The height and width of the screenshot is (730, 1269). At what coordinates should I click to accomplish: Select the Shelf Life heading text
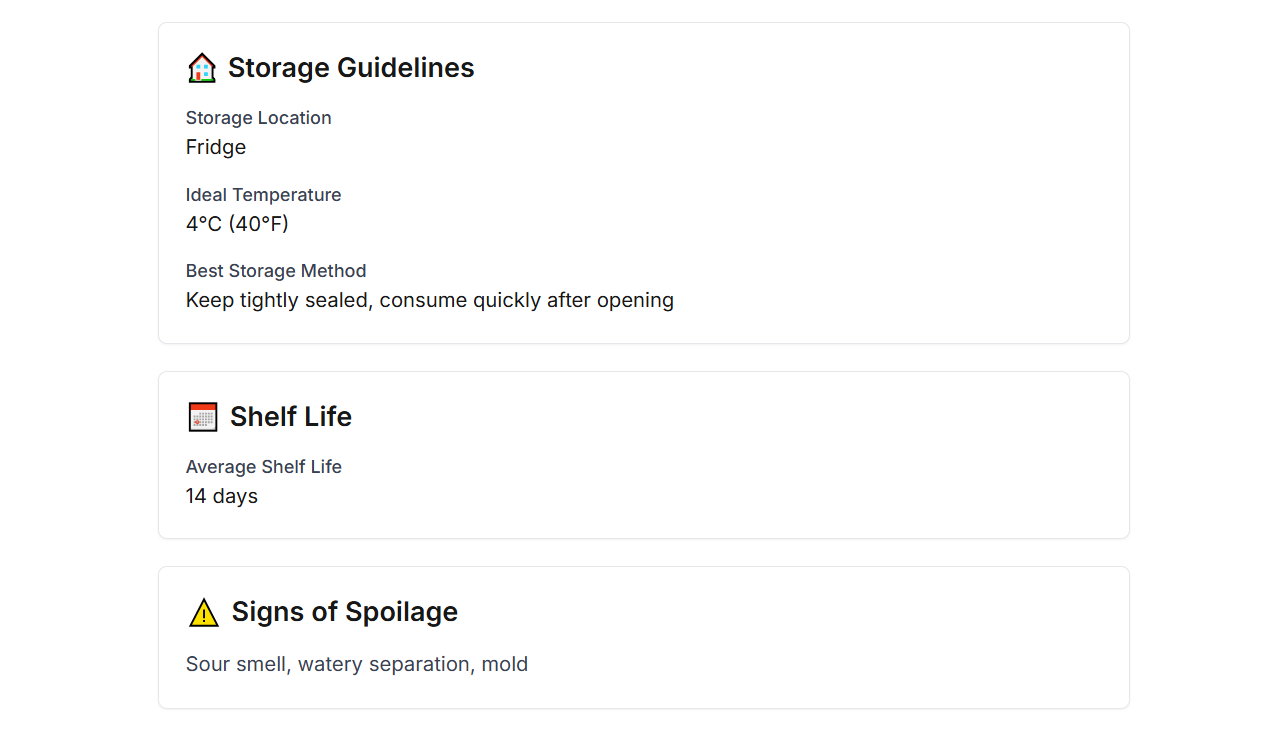[291, 417]
